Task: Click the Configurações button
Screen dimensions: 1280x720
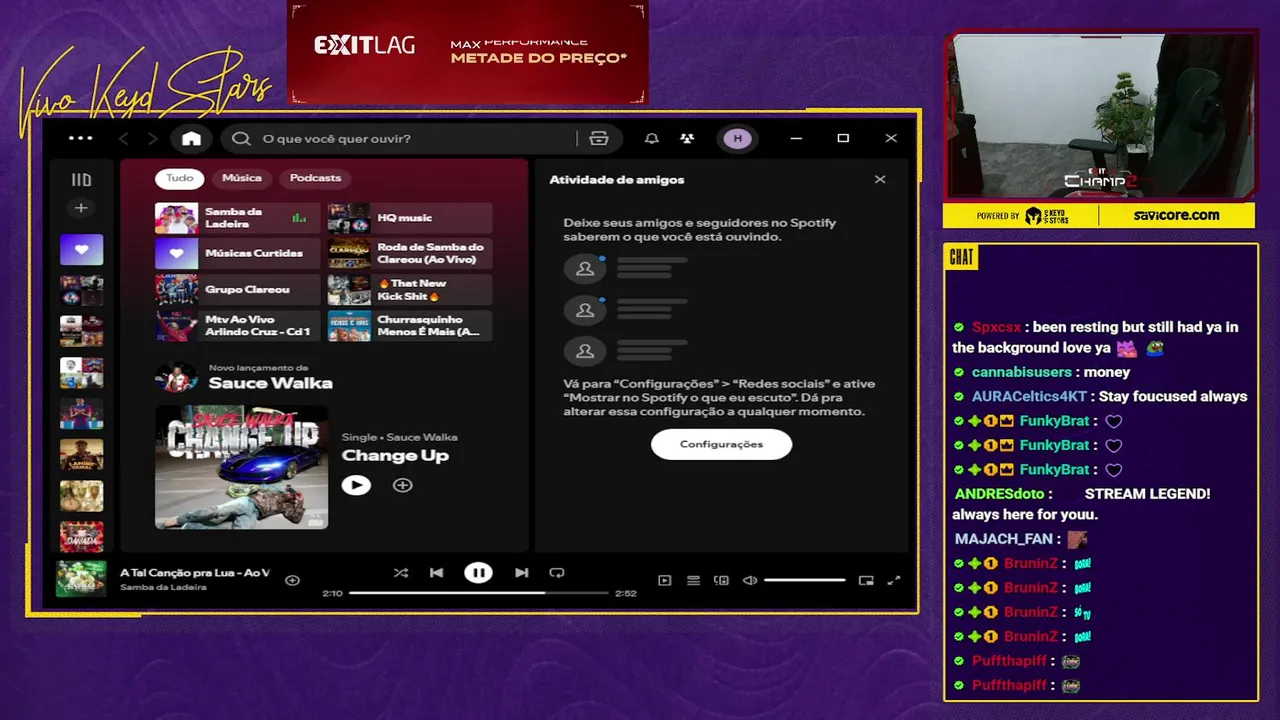Action: point(721,444)
